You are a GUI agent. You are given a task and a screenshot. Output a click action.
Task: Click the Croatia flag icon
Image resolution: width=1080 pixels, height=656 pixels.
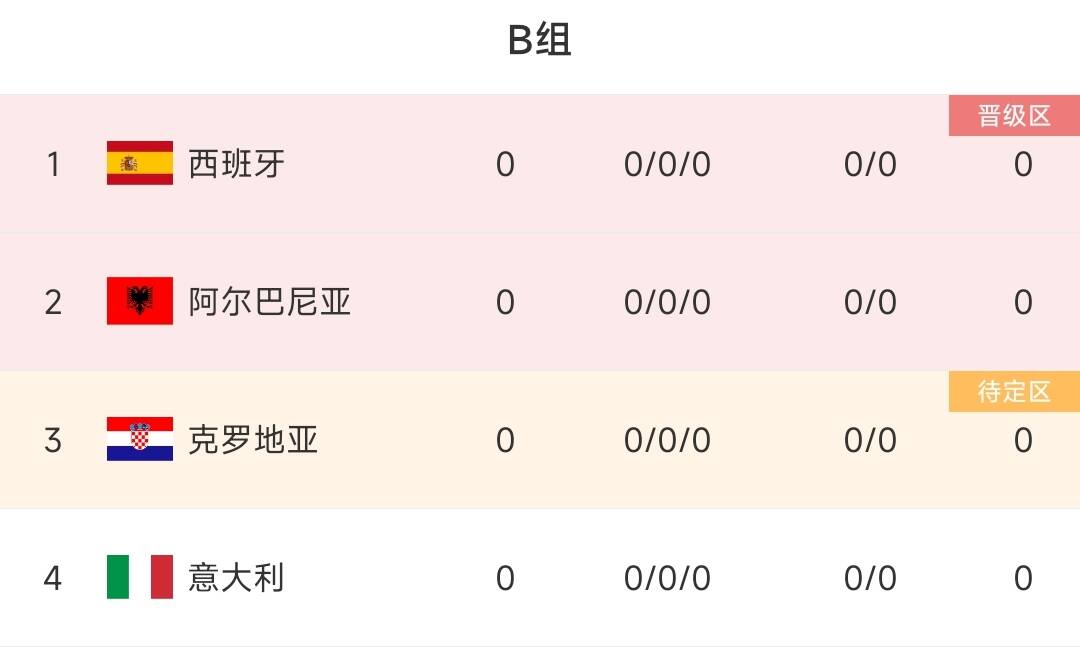click(140, 439)
